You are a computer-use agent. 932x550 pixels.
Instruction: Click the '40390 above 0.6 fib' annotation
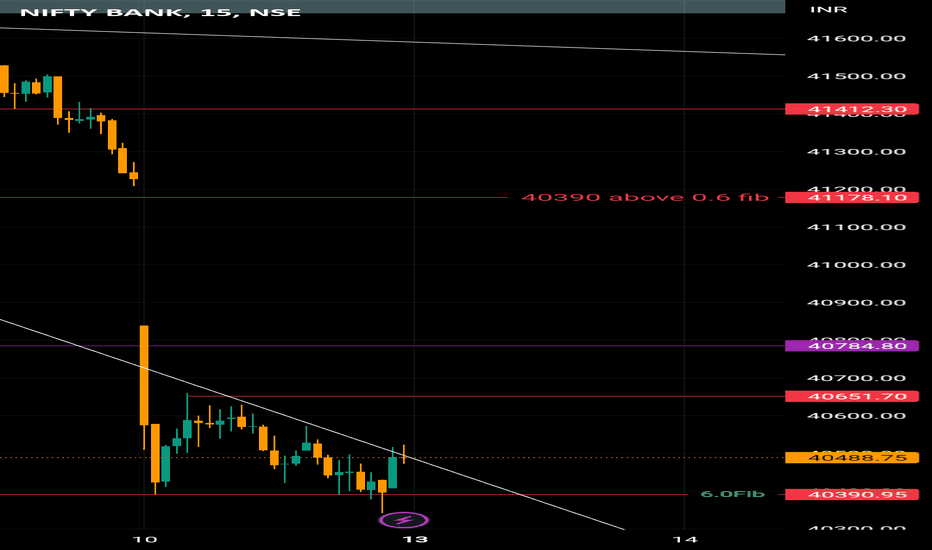(x=645, y=197)
